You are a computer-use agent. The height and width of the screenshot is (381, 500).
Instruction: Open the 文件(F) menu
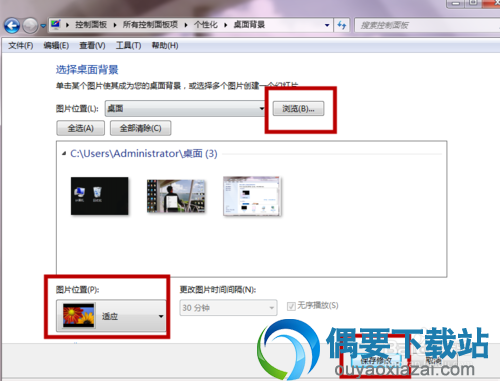click(x=21, y=45)
